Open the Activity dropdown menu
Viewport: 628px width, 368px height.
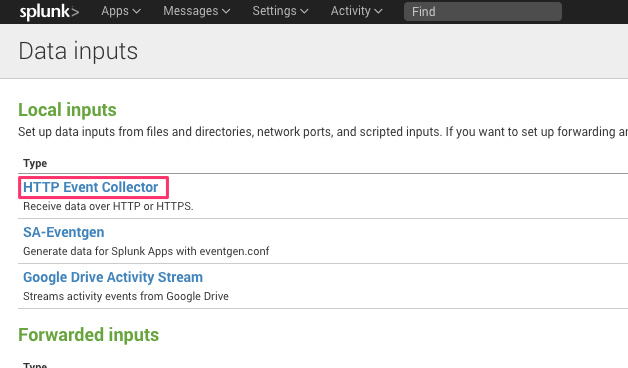(356, 11)
